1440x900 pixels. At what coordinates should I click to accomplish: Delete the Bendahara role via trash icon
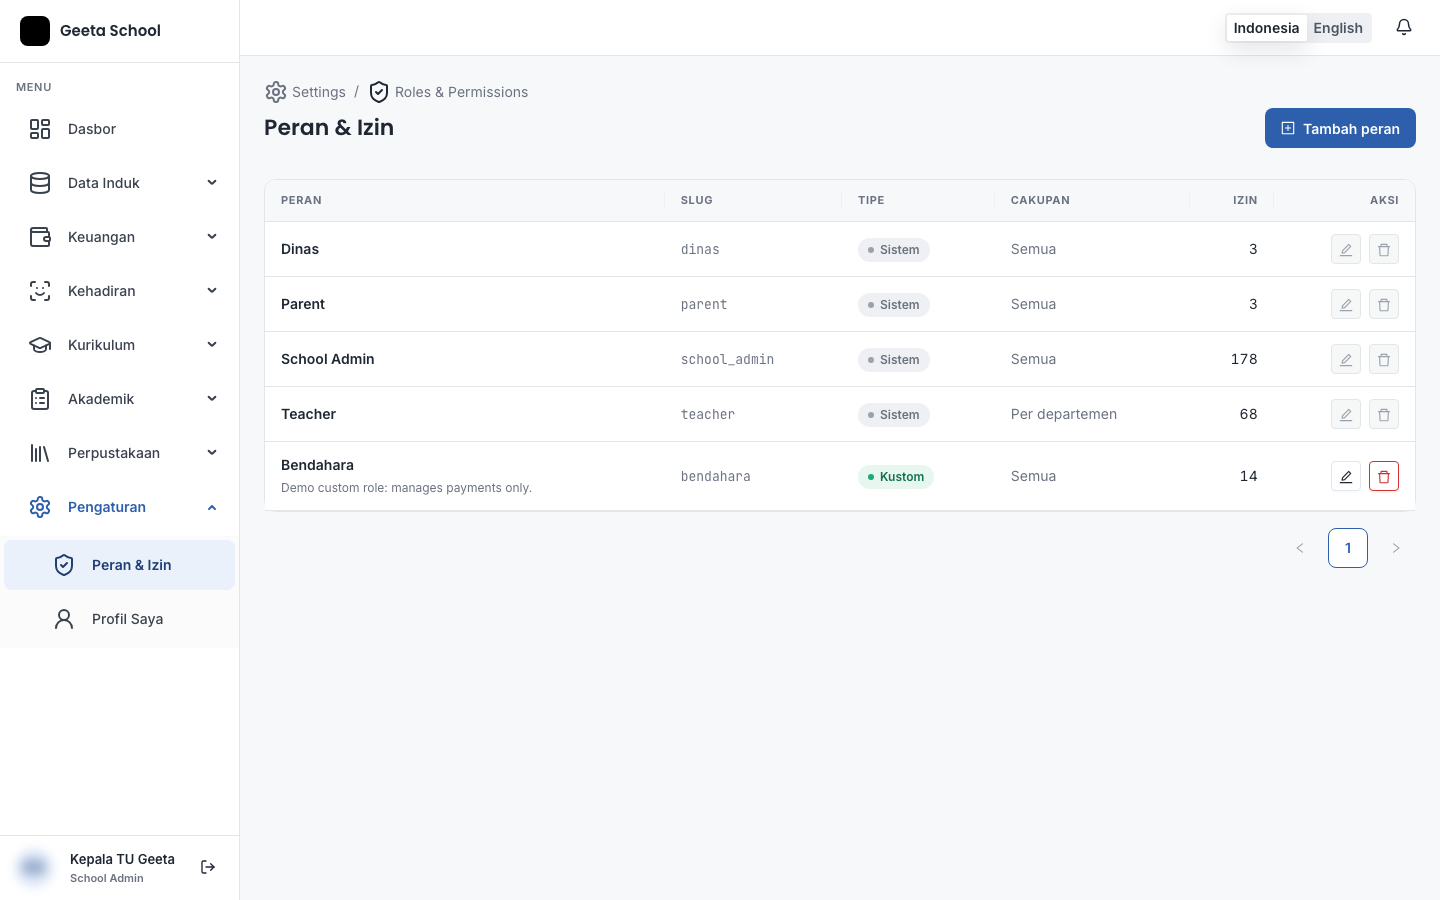(x=1384, y=476)
